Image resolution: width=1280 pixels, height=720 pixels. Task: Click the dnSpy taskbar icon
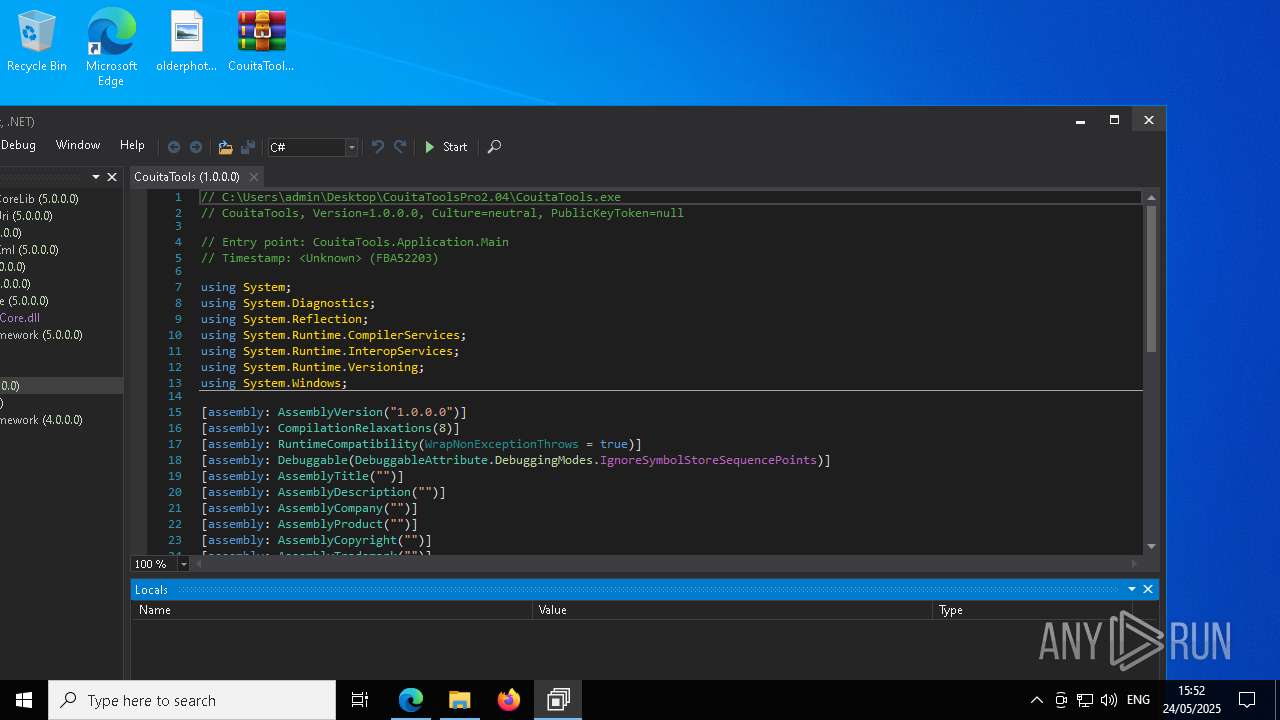click(558, 700)
